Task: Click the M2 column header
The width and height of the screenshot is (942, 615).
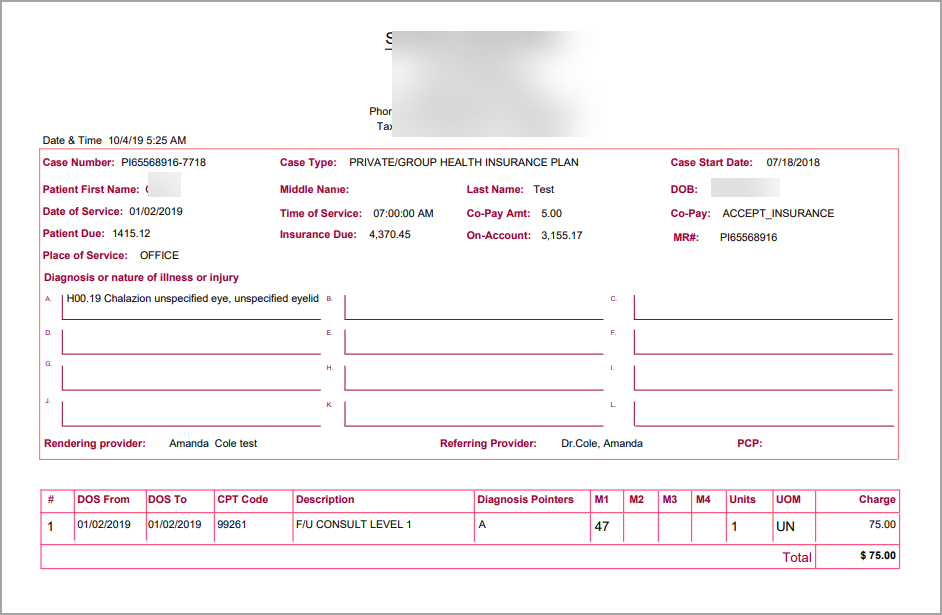Action: [x=636, y=499]
